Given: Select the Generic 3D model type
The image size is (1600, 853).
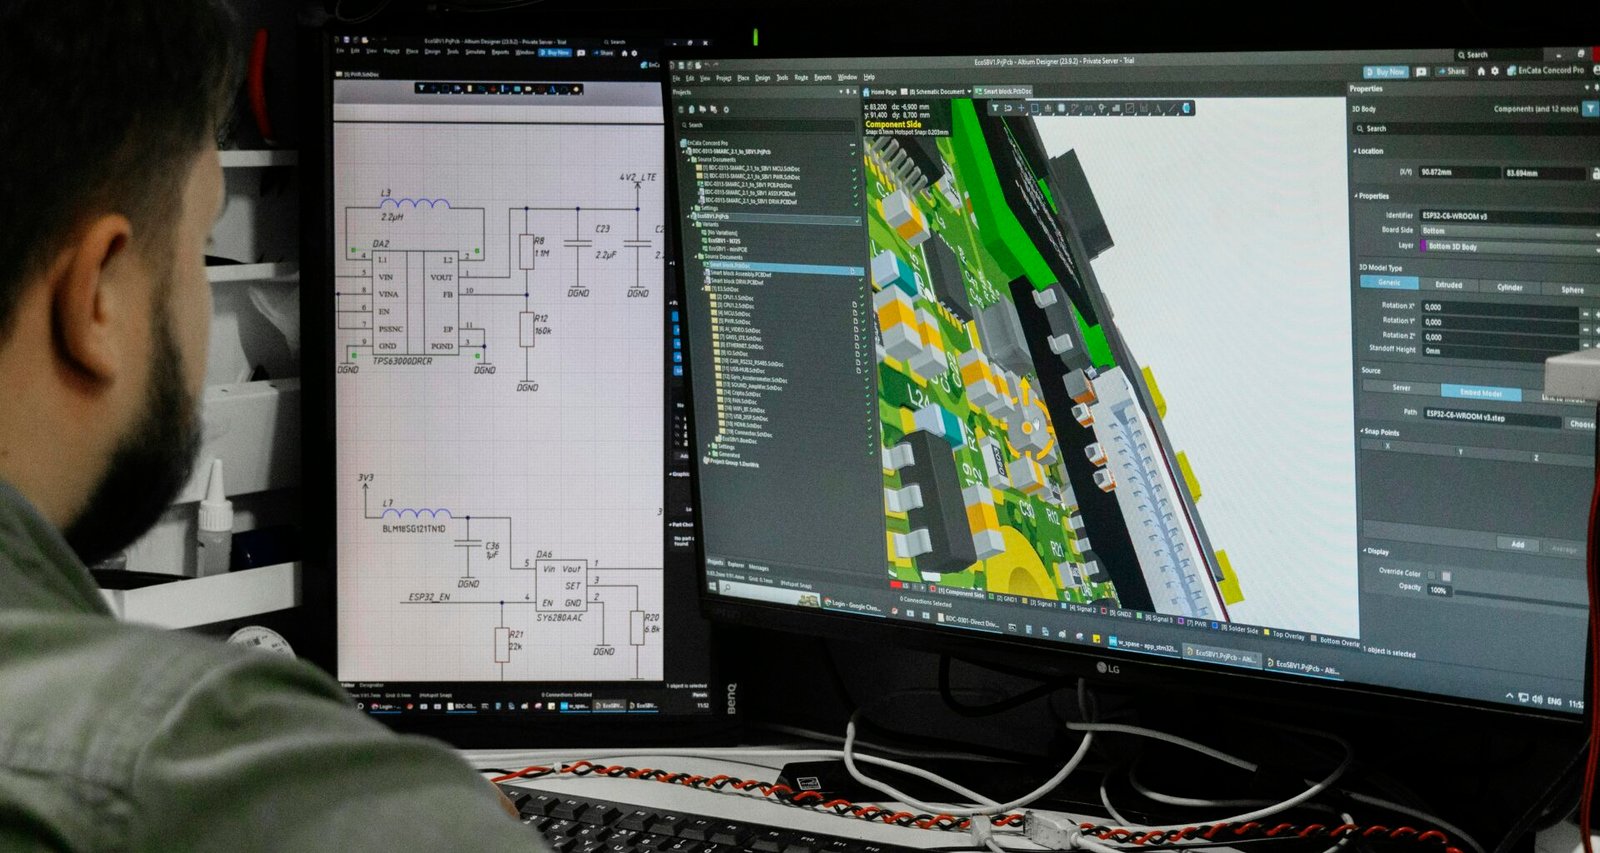Looking at the screenshot, I should [1389, 282].
